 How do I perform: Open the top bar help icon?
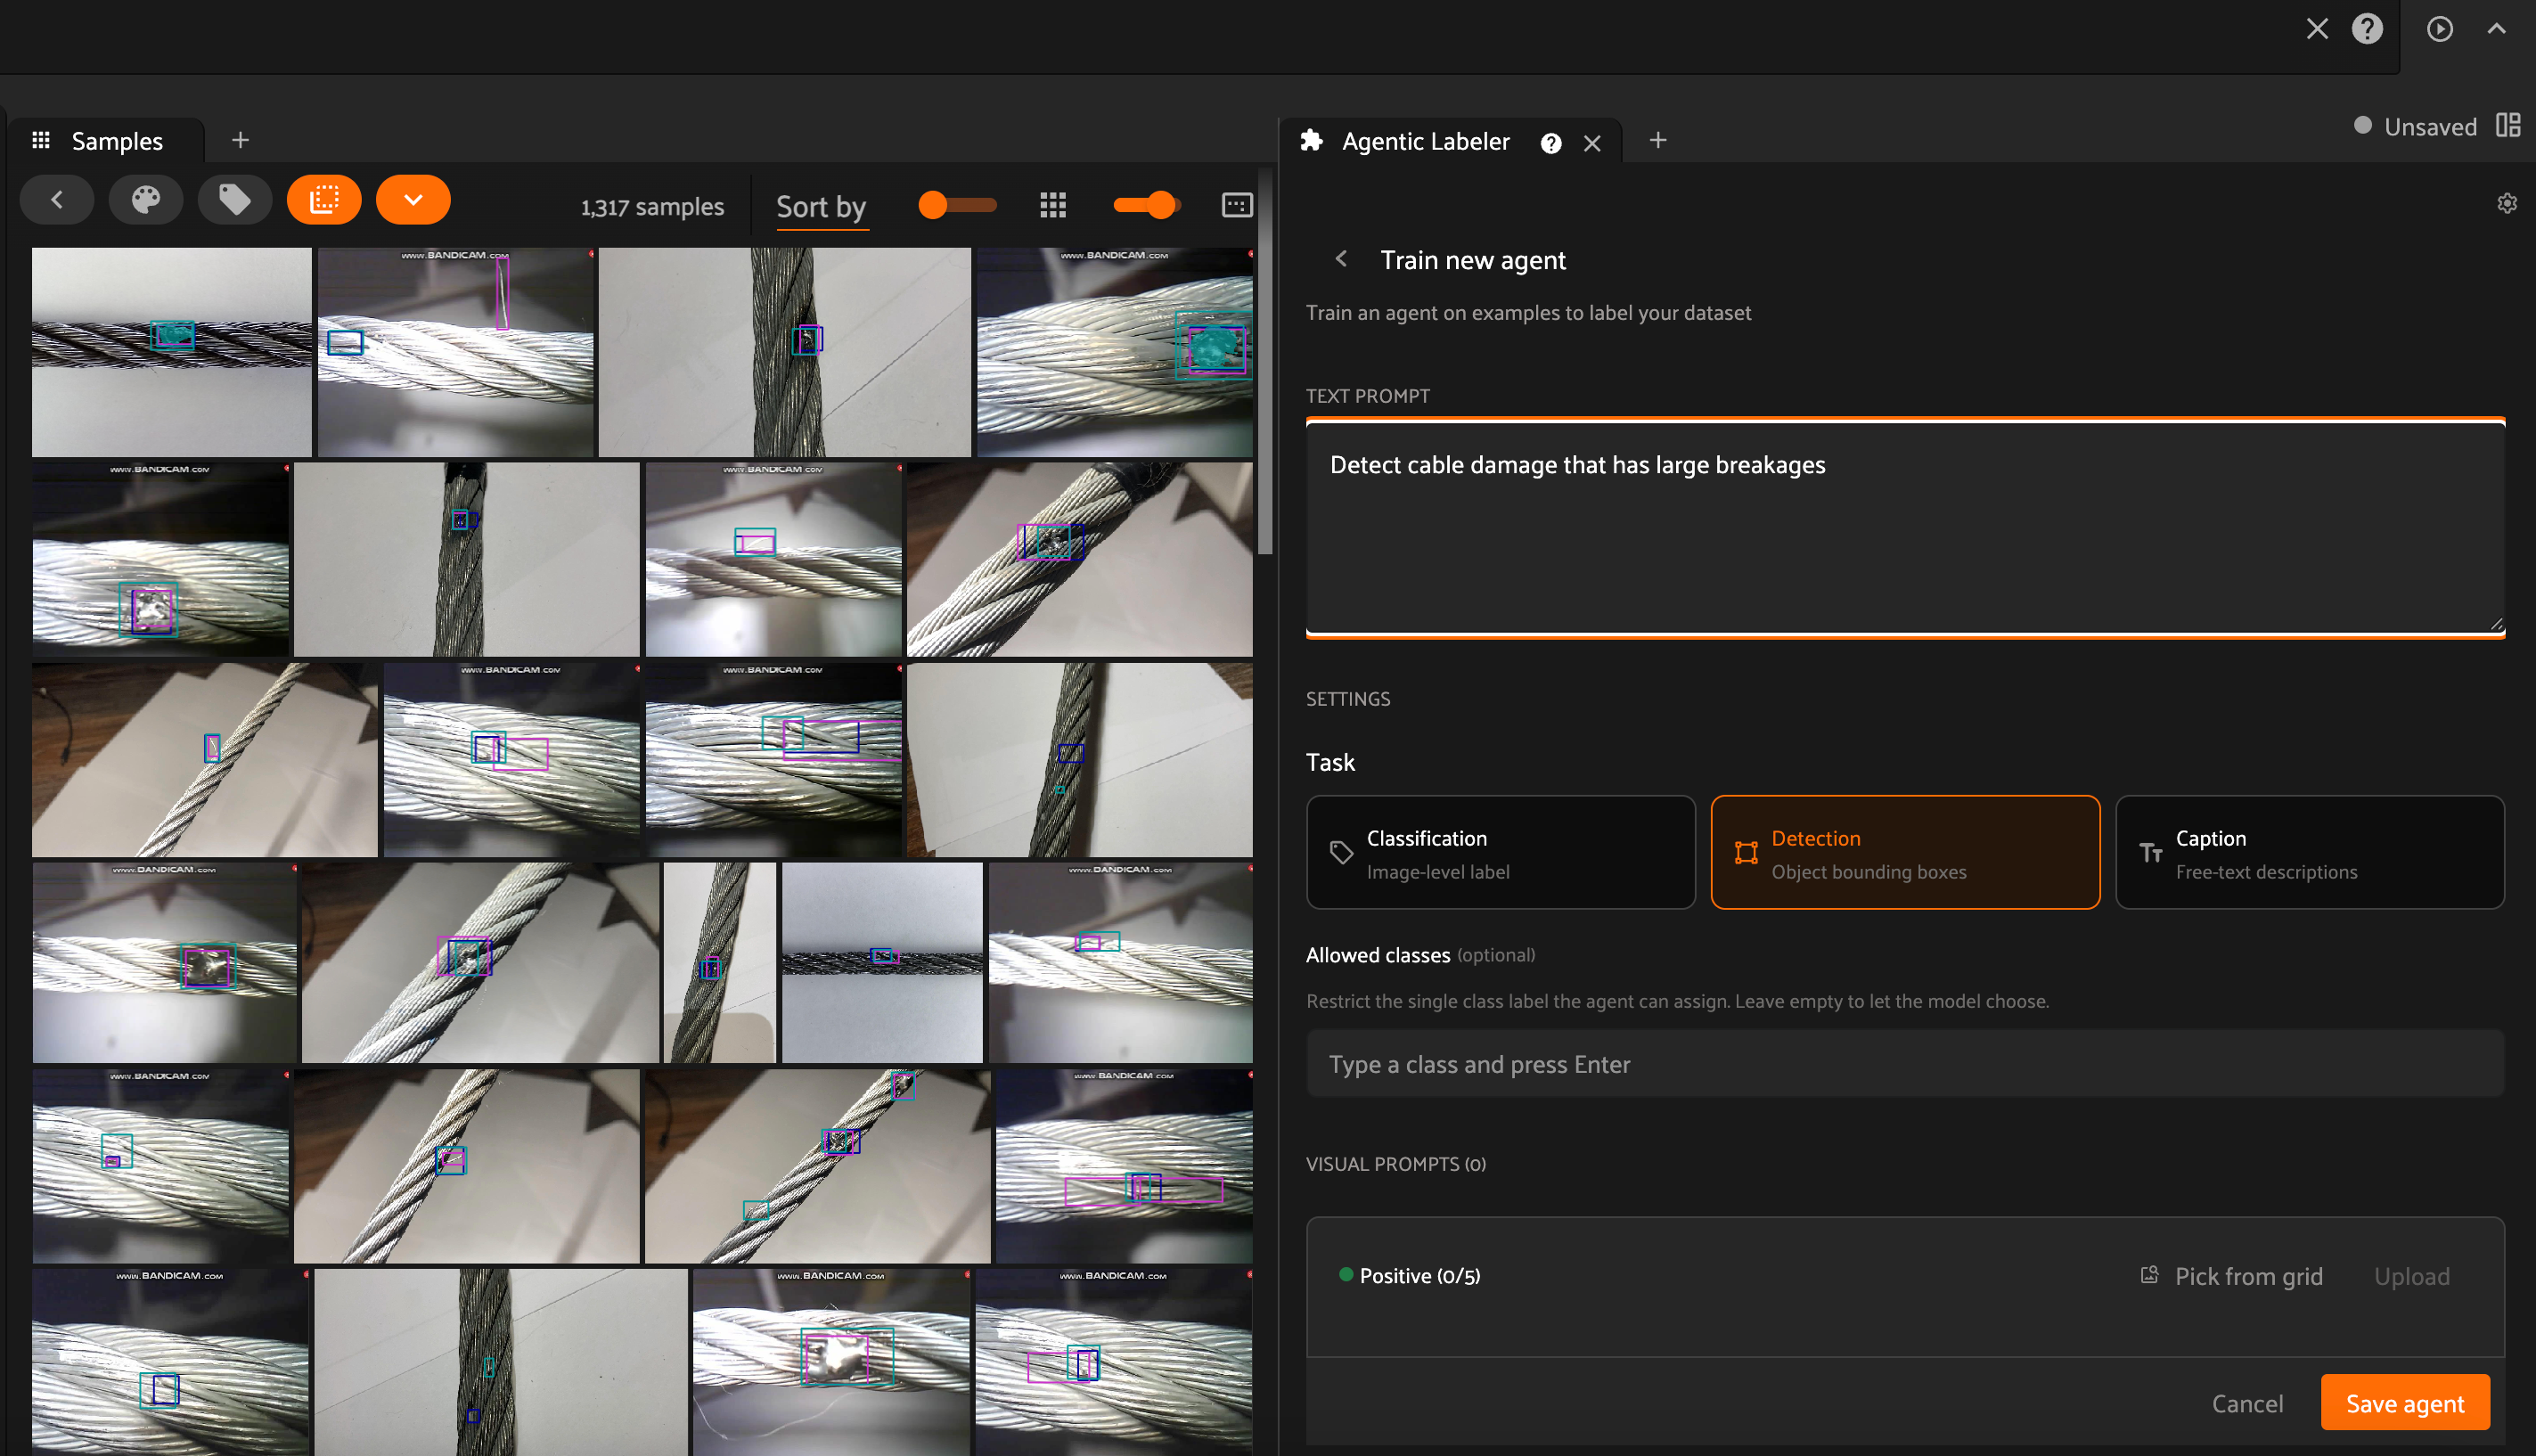[x=2367, y=29]
